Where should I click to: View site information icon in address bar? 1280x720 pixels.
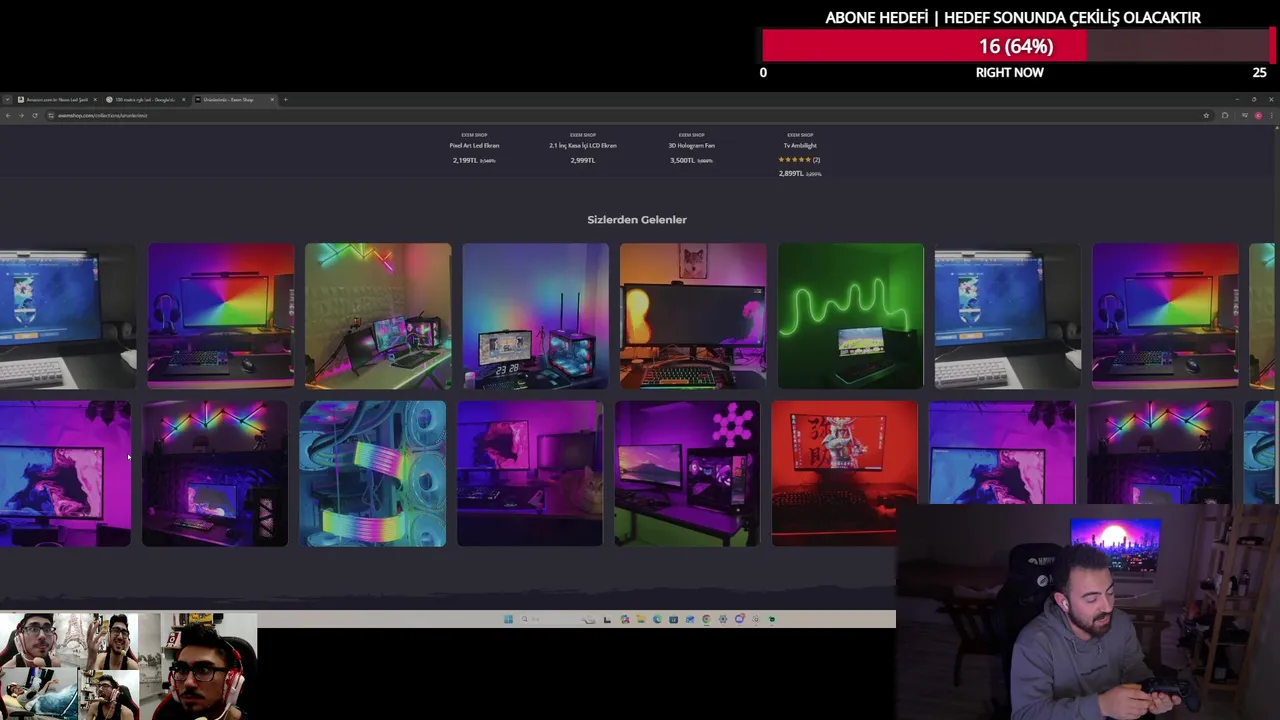tap(50, 115)
